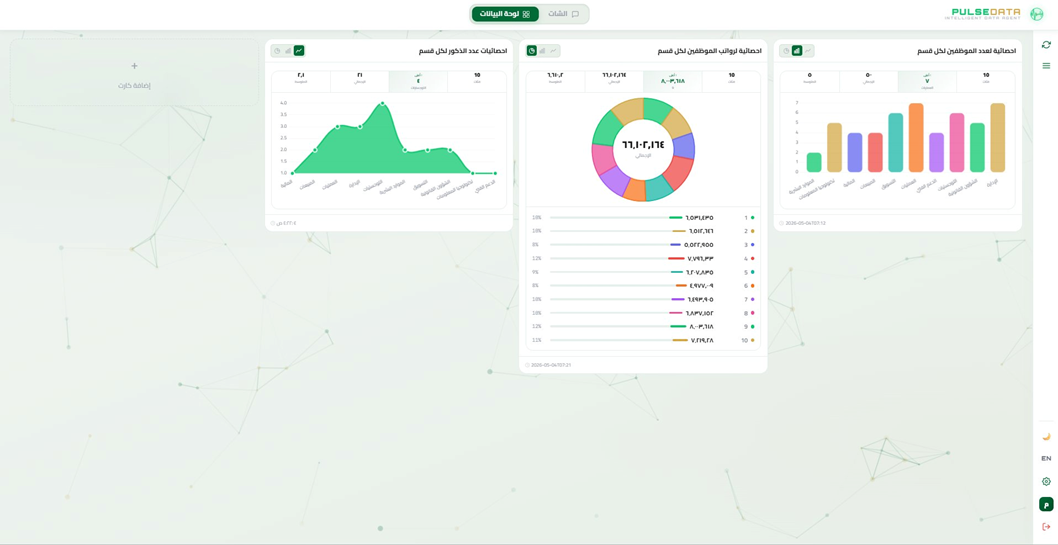Click the red logout icon
The height and width of the screenshot is (545, 1058).
(x=1046, y=526)
